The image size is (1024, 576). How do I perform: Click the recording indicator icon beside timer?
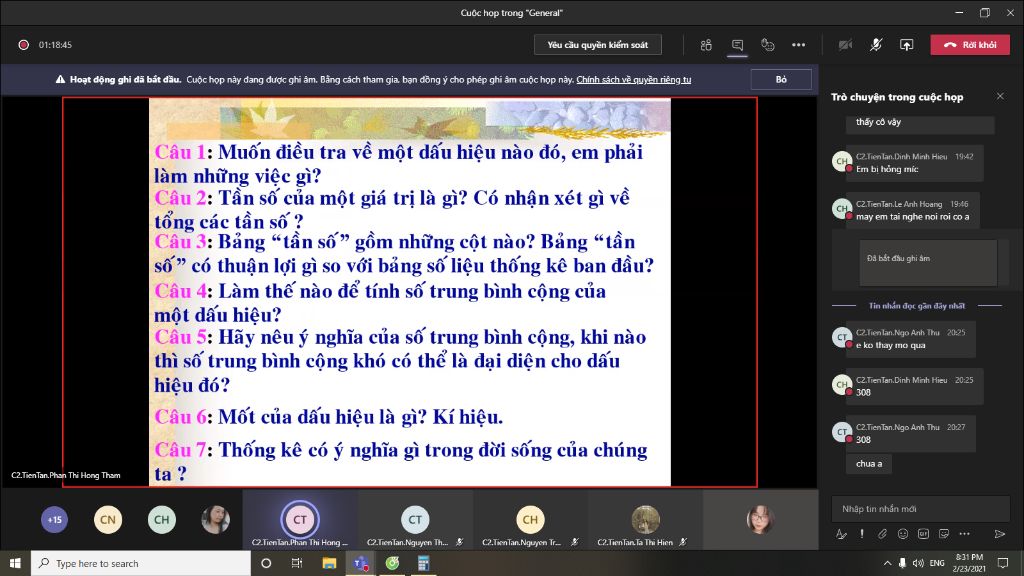tap(24, 45)
